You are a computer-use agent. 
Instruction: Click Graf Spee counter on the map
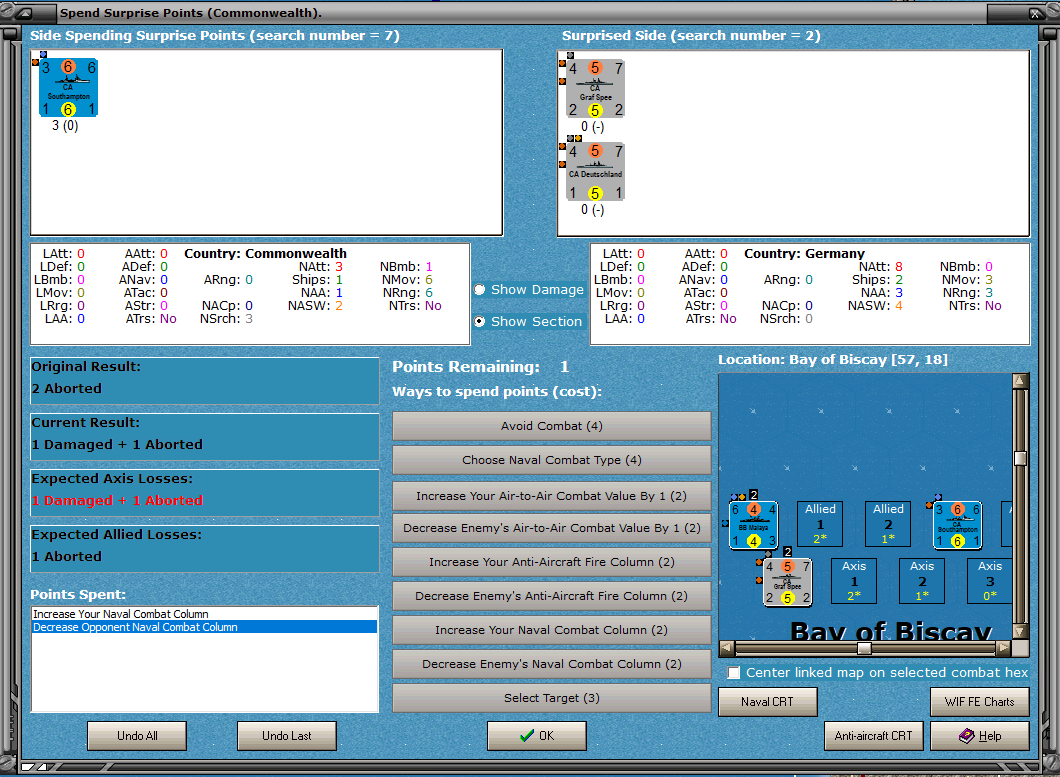click(x=788, y=582)
